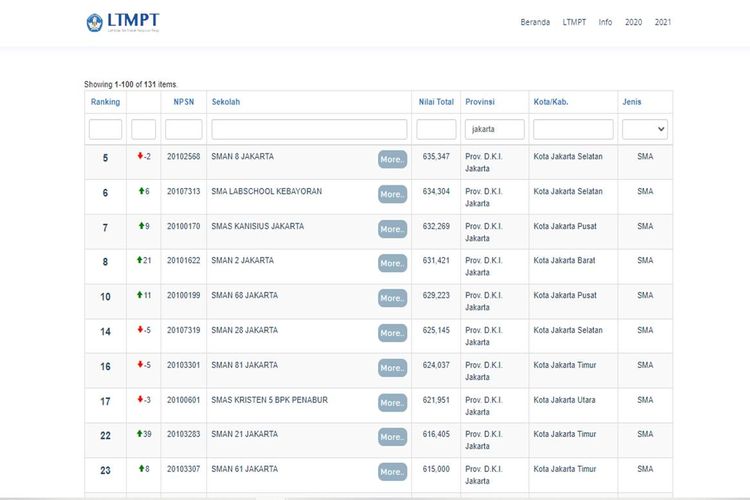Click green up arrow in SMAS Kanisius Jakarta row
Viewport: 750px width, 500px height.
[x=140, y=226]
